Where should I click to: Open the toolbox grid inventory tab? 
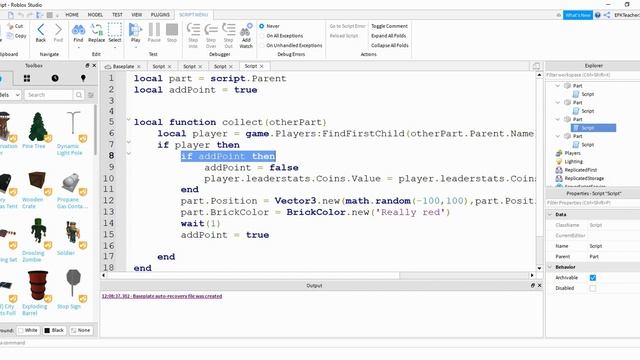[27, 78]
